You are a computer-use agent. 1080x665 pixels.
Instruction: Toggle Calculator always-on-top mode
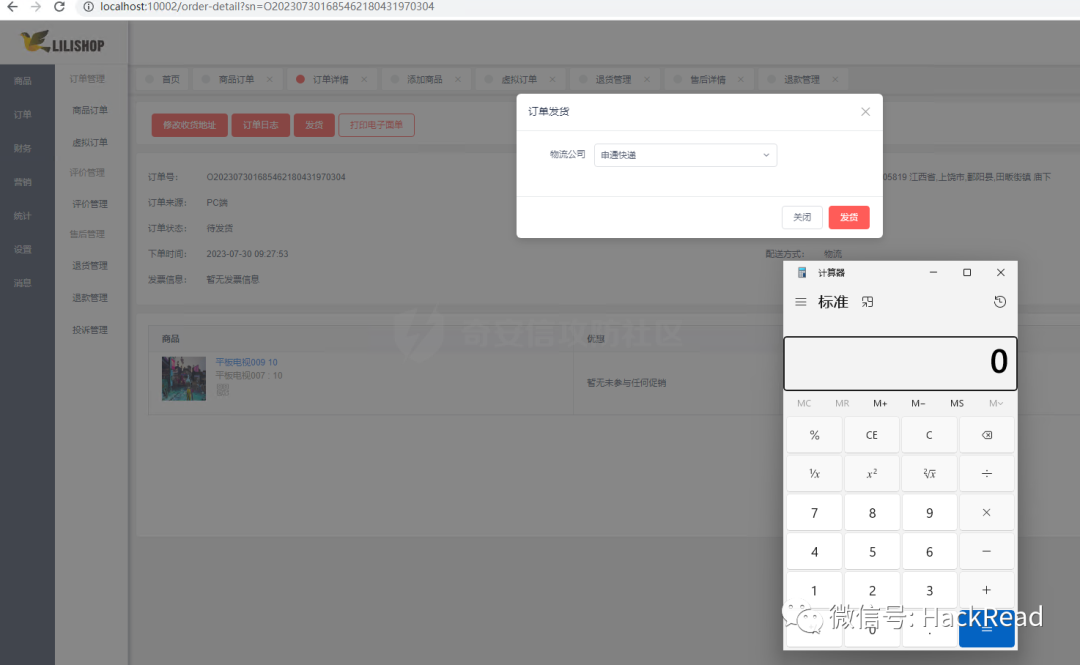(x=866, y=301)
